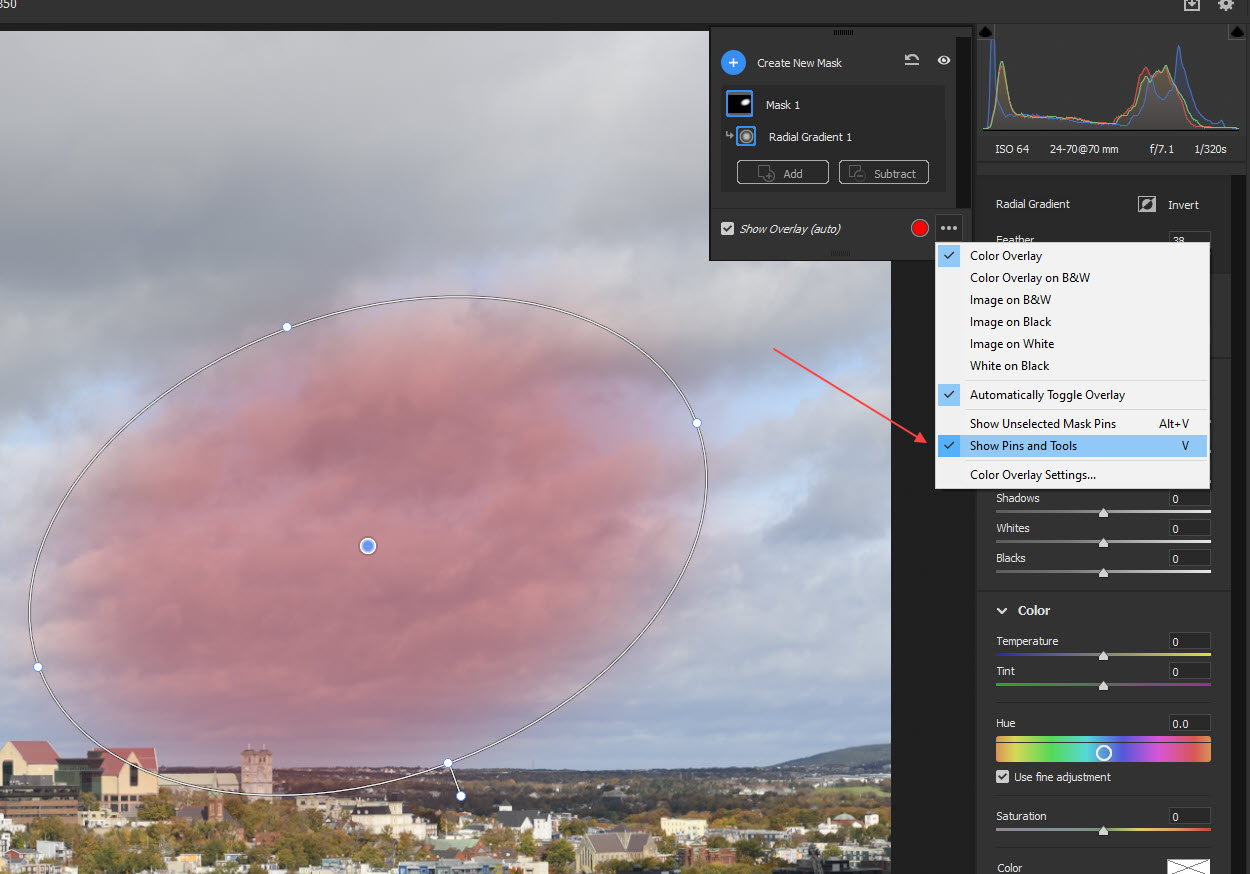Open the settings gear in the top bar
The width and height of the screenshot is (1250, 874).
[x=1226, y=5]
